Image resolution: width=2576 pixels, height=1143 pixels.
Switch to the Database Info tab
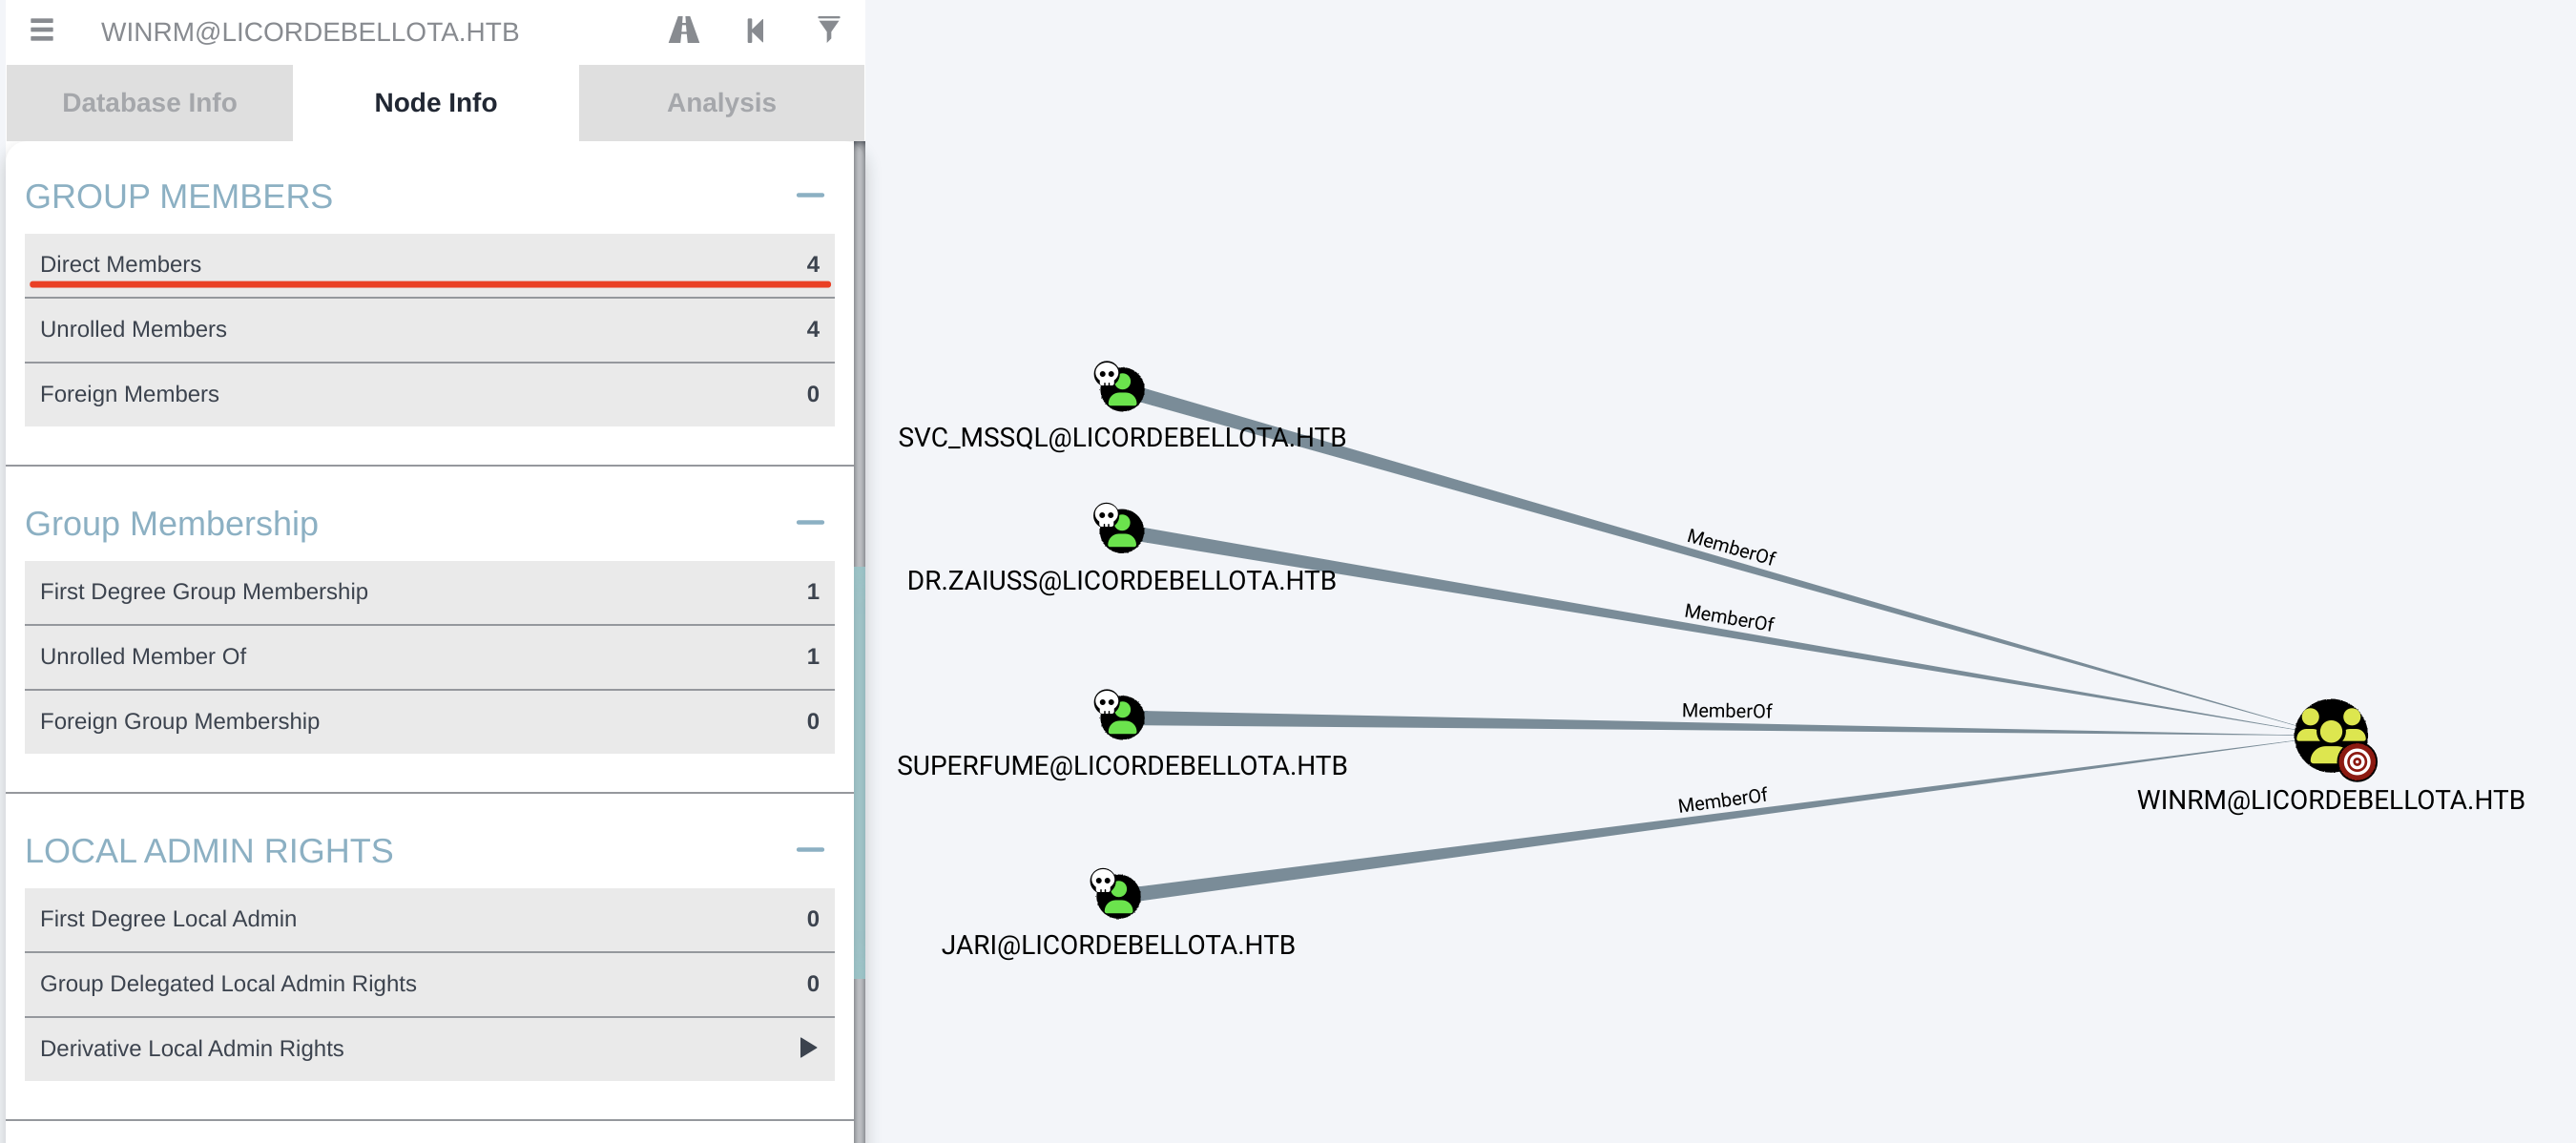click(x=149, y=103)
